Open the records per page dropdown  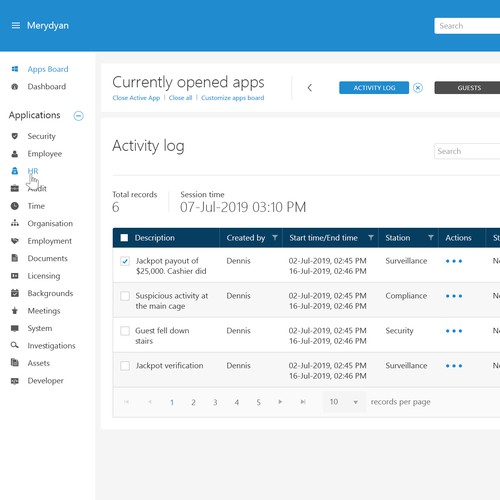[344, 402]
